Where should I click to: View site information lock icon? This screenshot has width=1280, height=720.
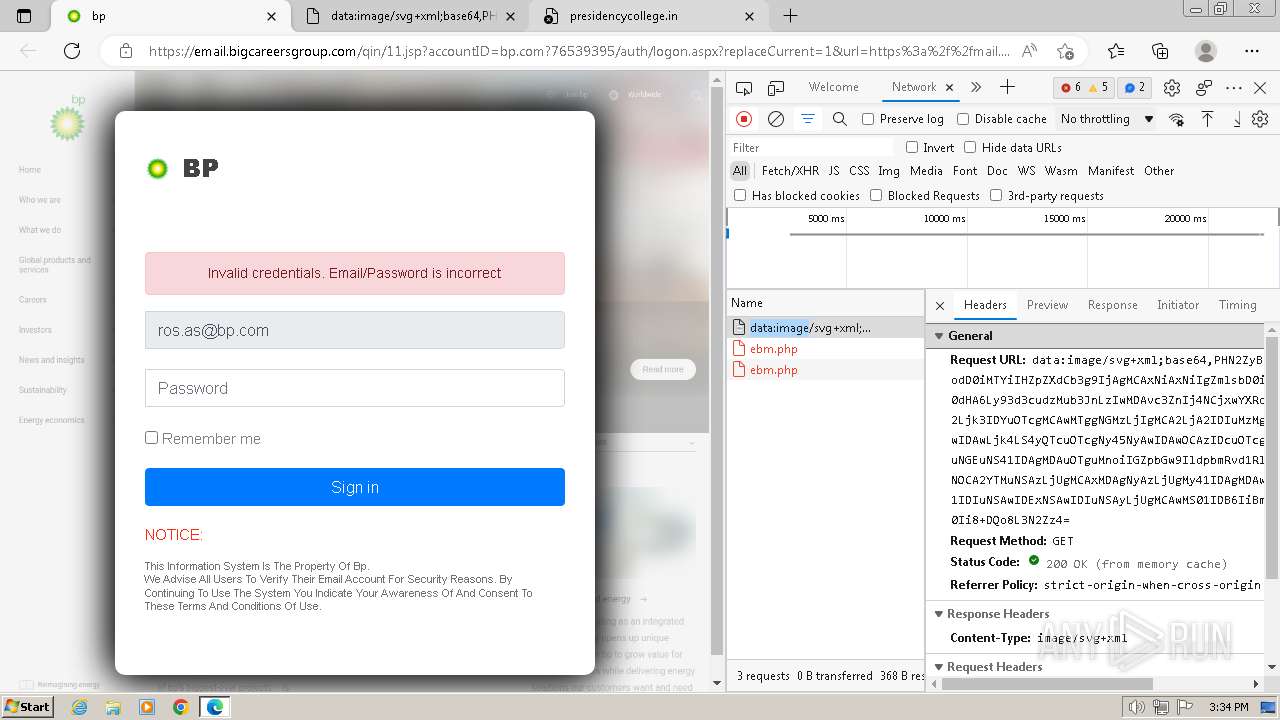(125, 51)
